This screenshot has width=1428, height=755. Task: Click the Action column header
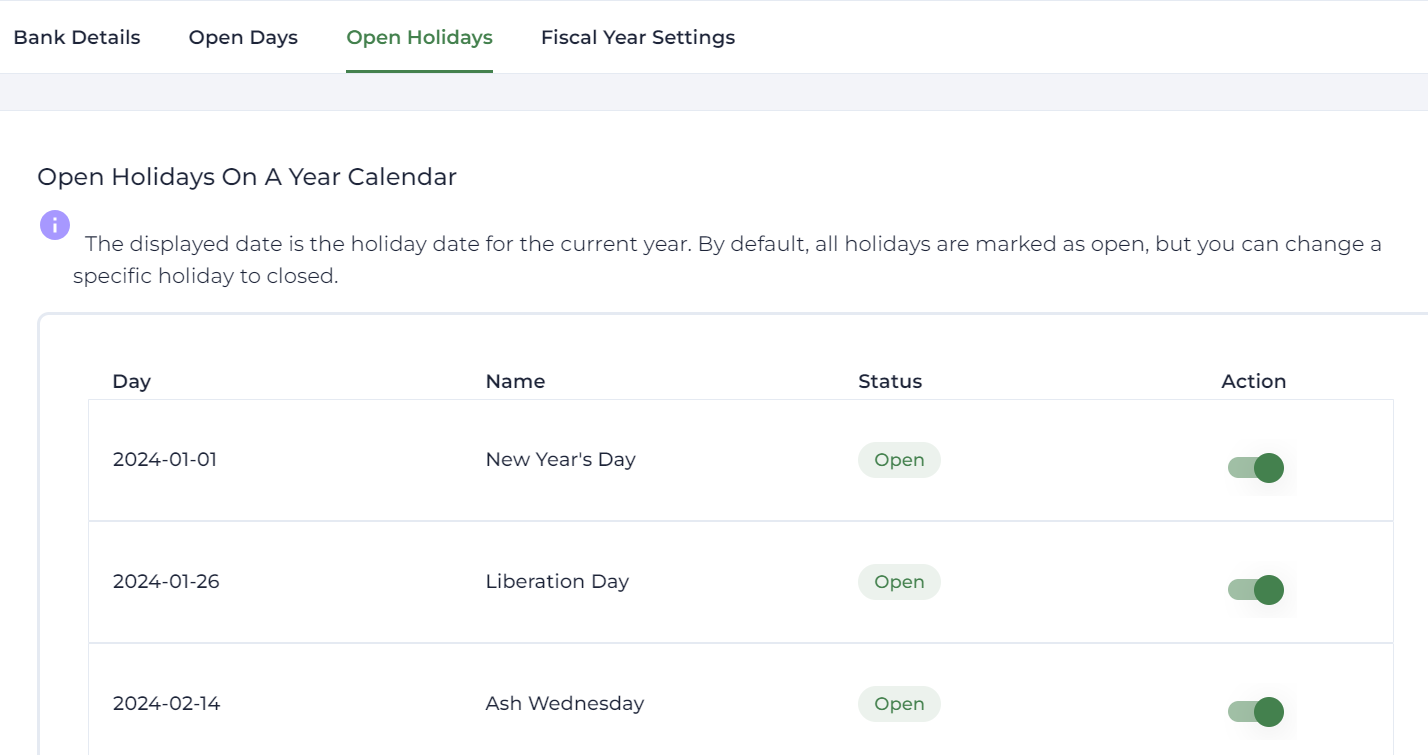[1253, 381]
